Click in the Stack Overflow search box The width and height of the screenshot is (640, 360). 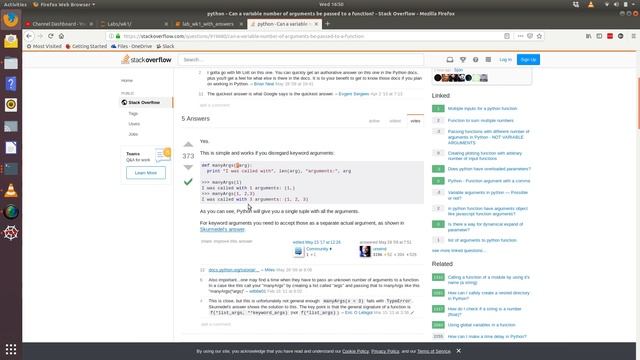pyautogui.click(x=301, y=60)
